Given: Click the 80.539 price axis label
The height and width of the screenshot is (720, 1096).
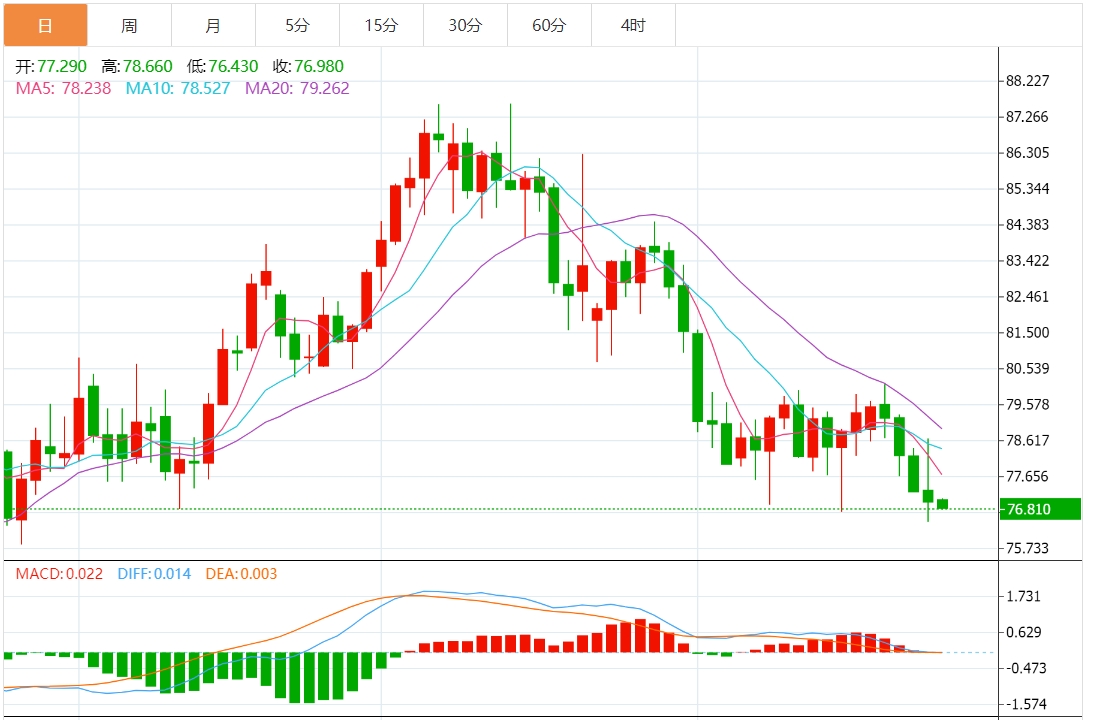Looking at the screenshot, I should click(1028, 368).
